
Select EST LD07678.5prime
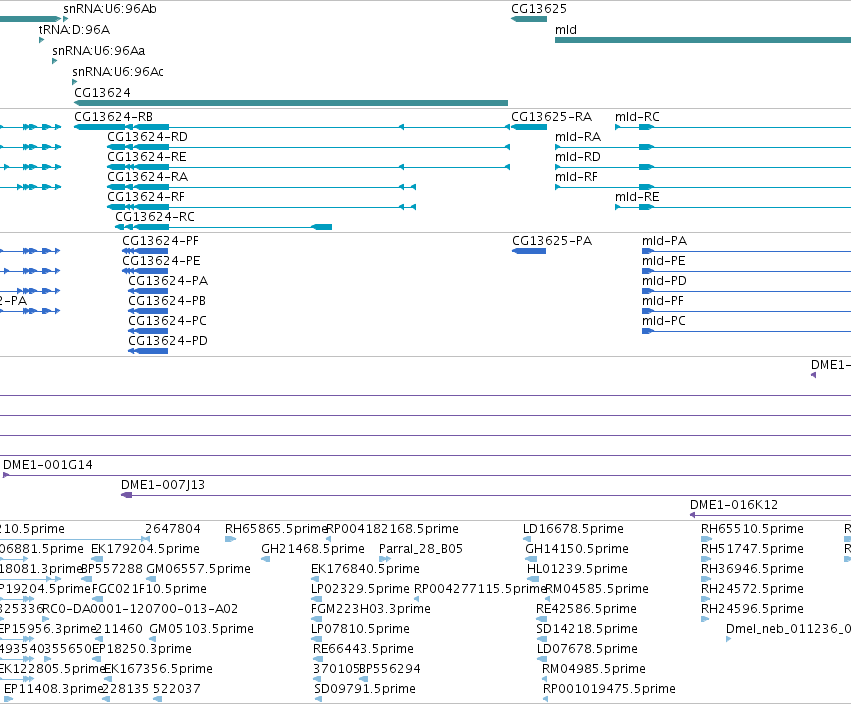(587, 650)
